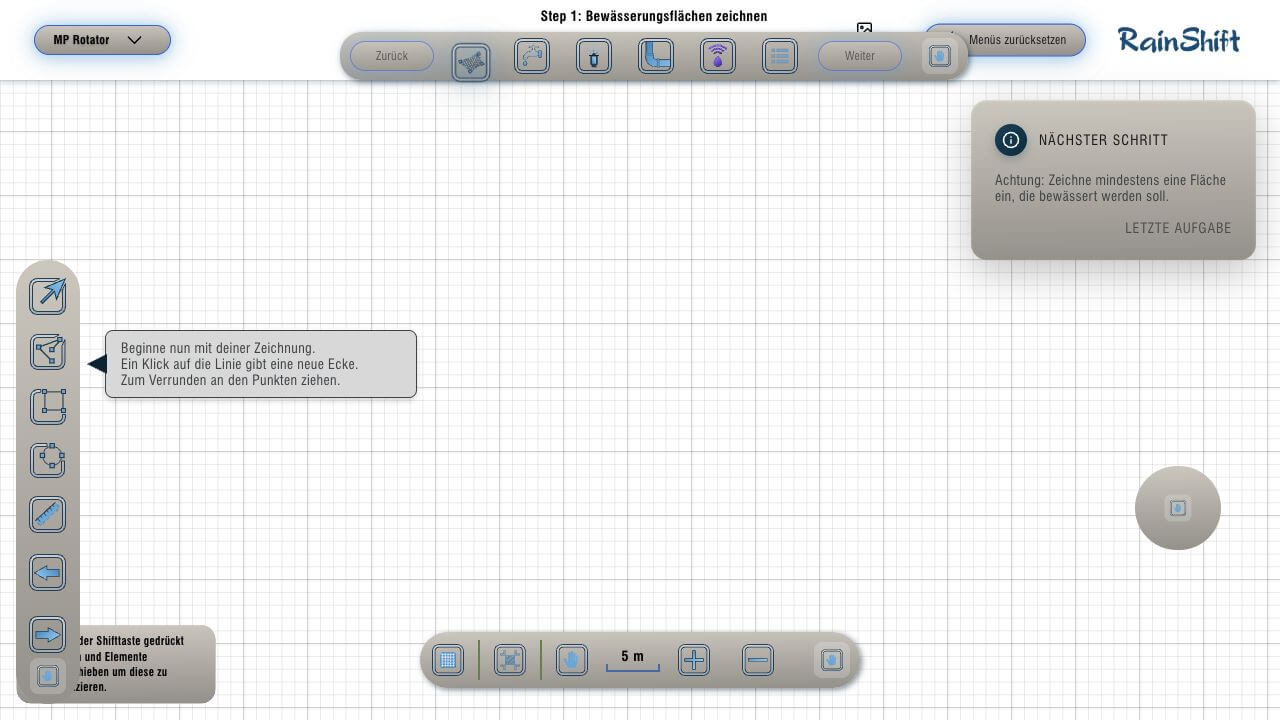Viewport: 1280px width, 720px height.
Task: Click the small image icon near top right
Action: (x=864, y=29)
